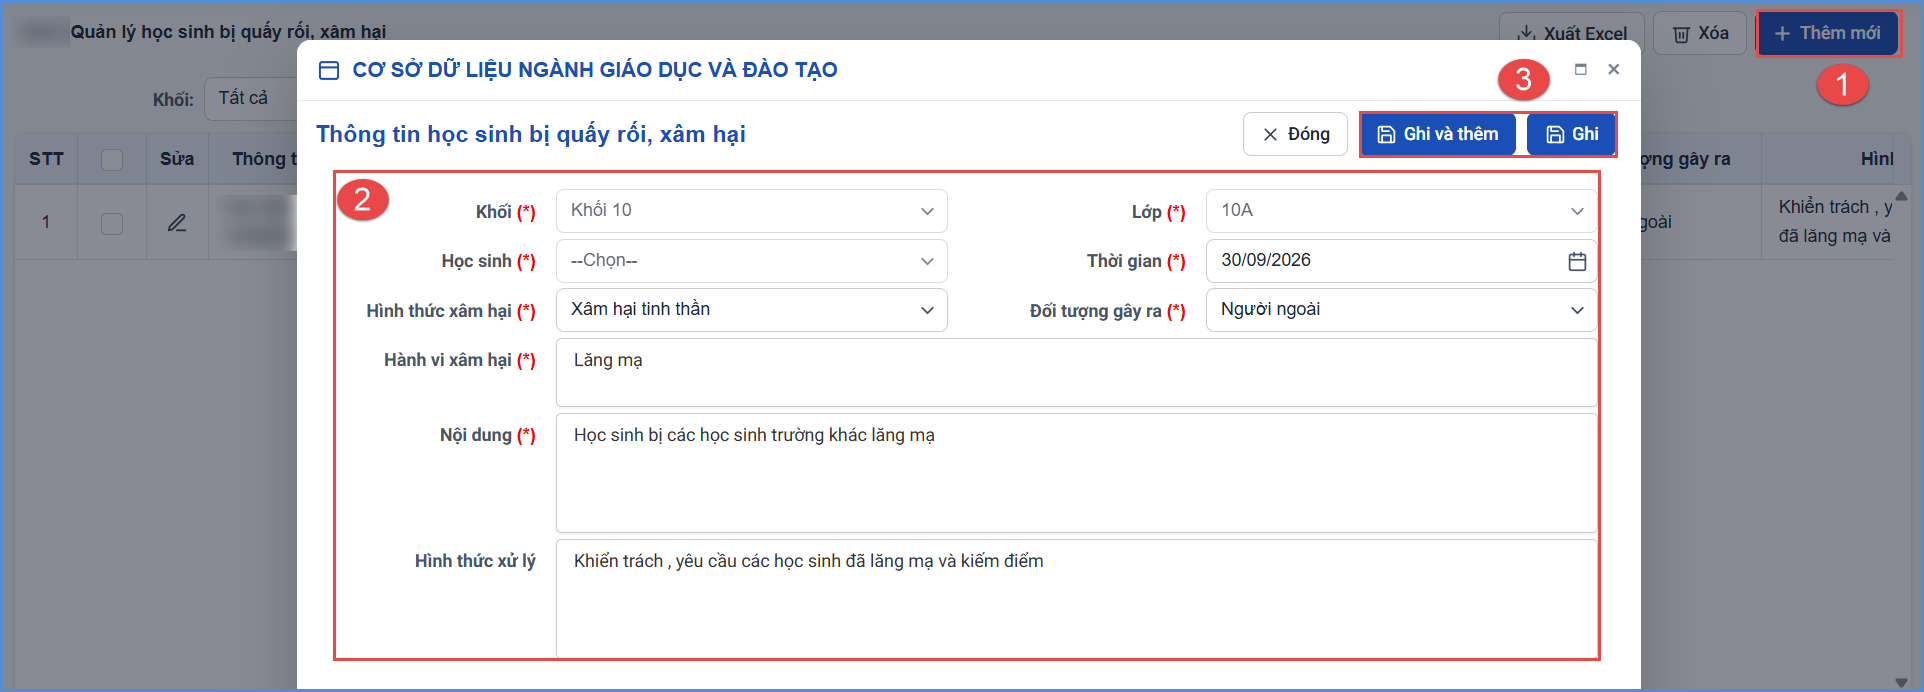
Task: Click the Thêm mới button
Action: coord(1827,33)
